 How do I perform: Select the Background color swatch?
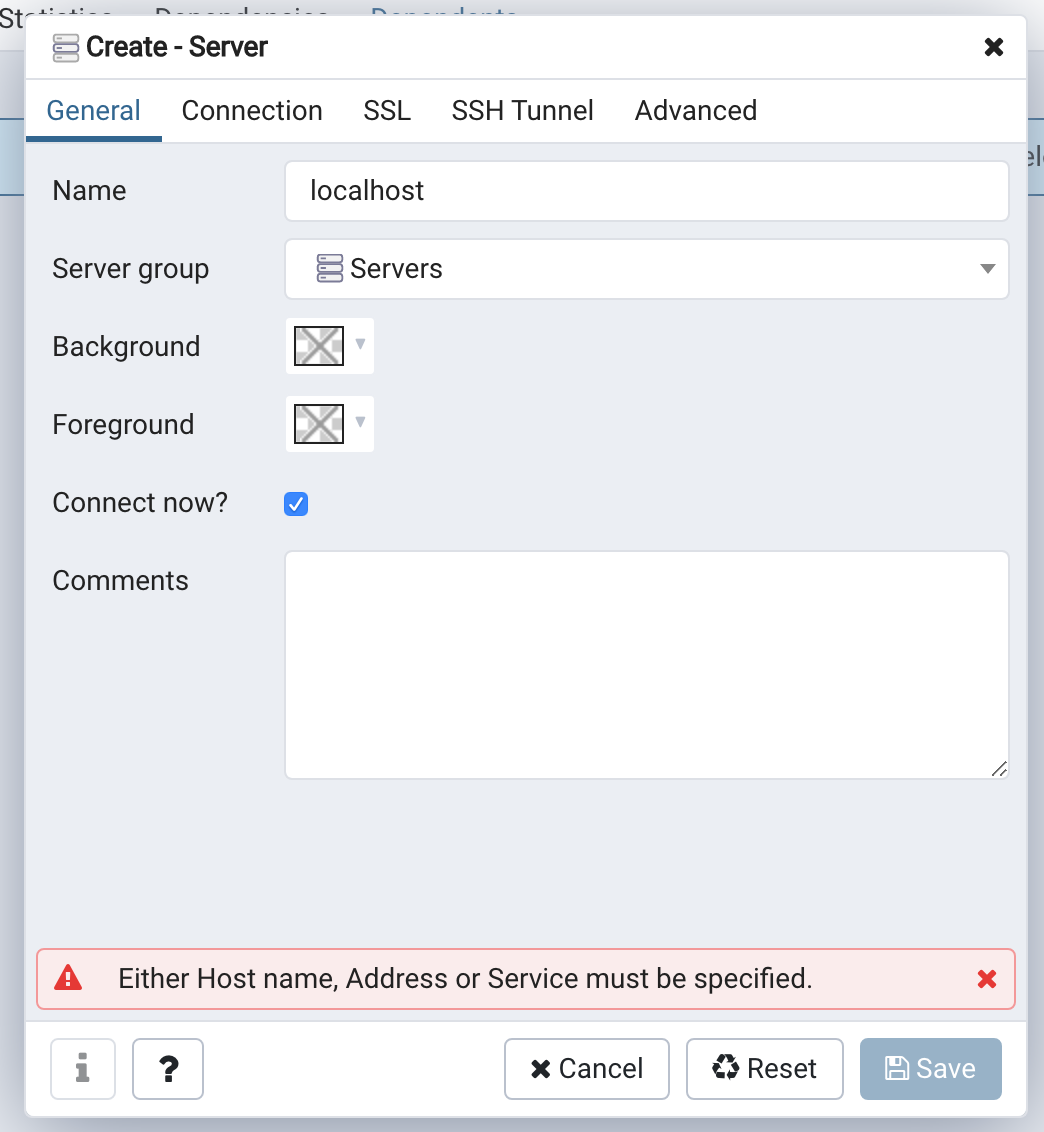click(317, 345)
